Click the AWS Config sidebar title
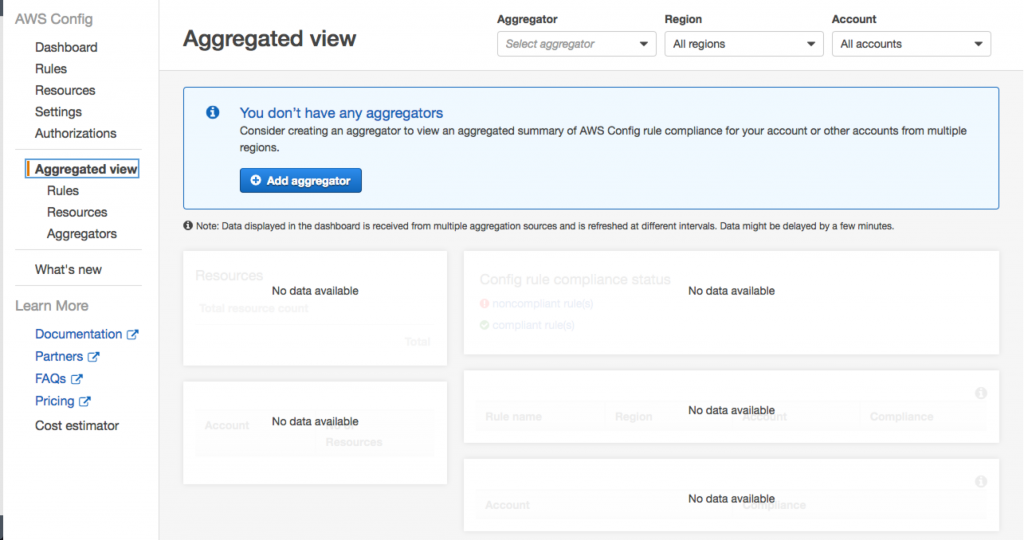Image resolution: width=1024 pixels, height=540 pixels. (x=54, y=19)
